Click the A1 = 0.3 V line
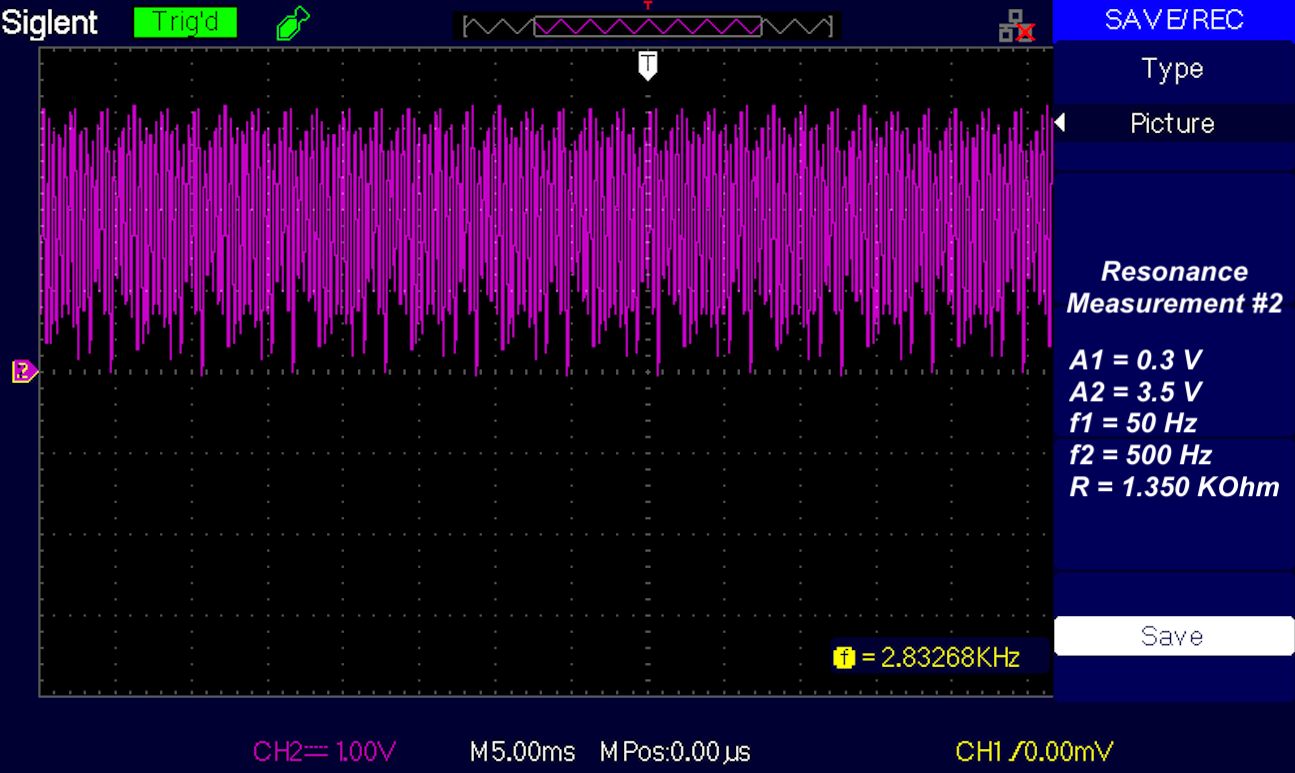Image resolution: width=1295 pixels, height=773 pixels. pos(1135,360)
